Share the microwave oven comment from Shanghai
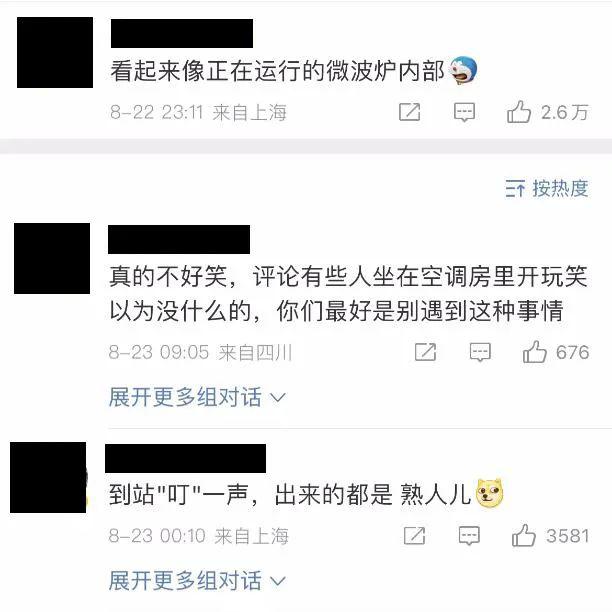612x612 pixels. click(409, 112)
